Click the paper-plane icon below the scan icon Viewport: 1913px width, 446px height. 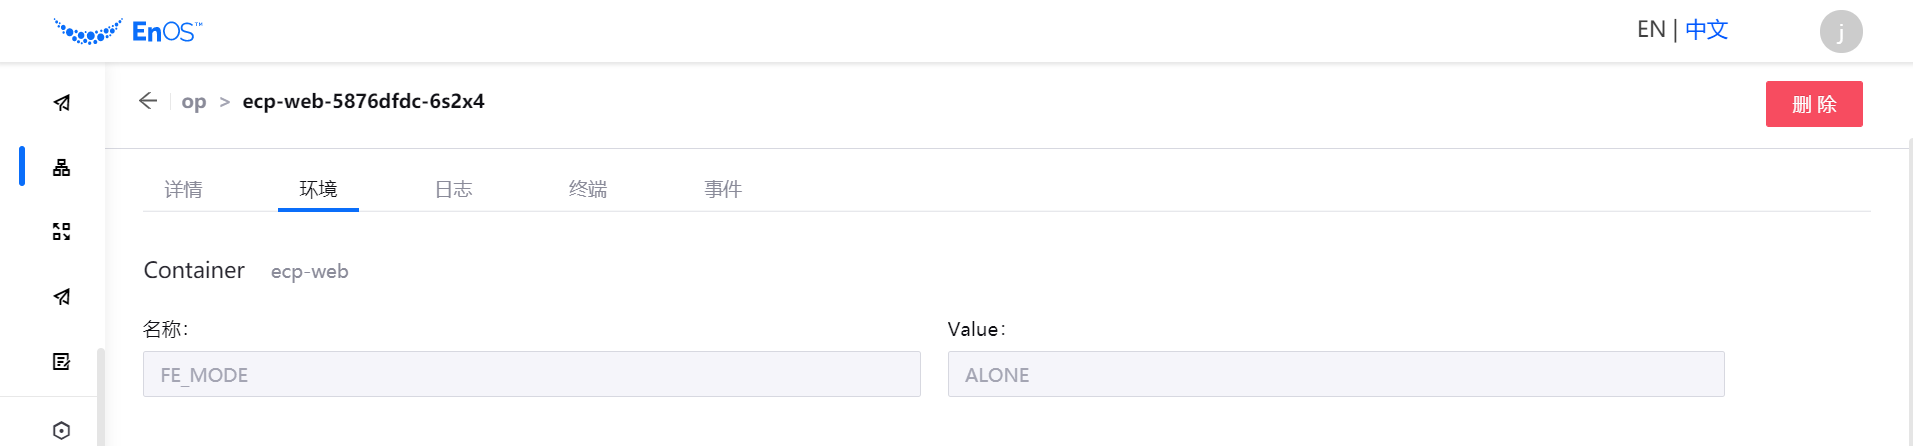(62, 297)
